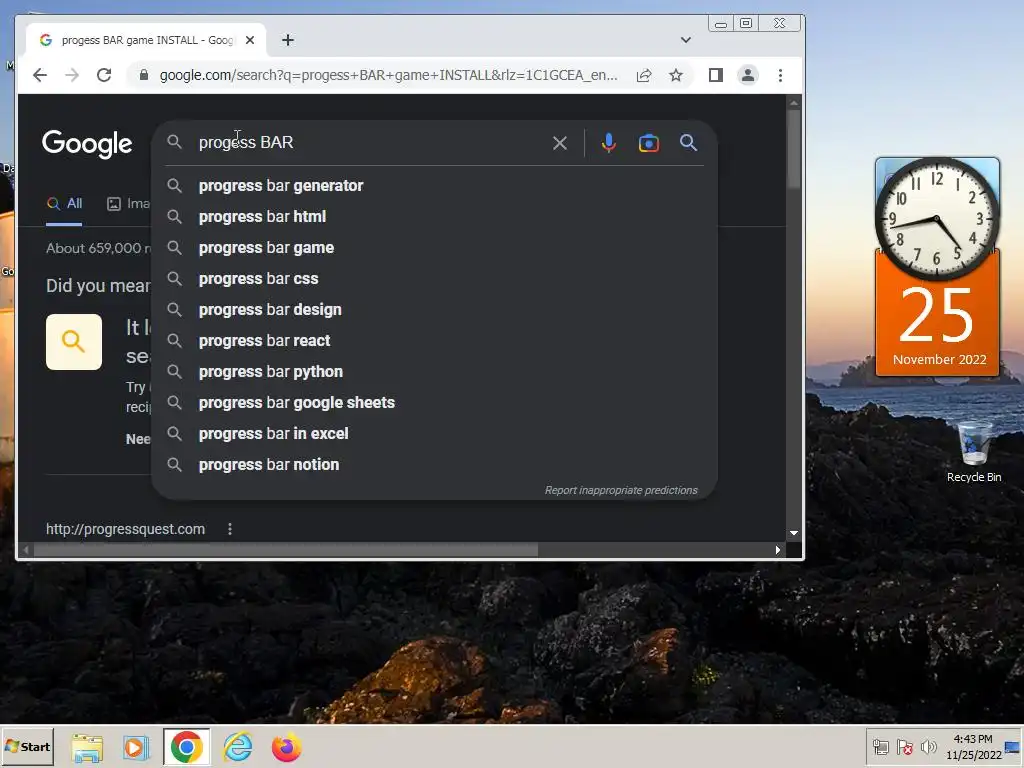This screenshot has height=768, width=1024.
Task: Close the progess BAR game INSTALL tab
Action: [x=249, y=40]
